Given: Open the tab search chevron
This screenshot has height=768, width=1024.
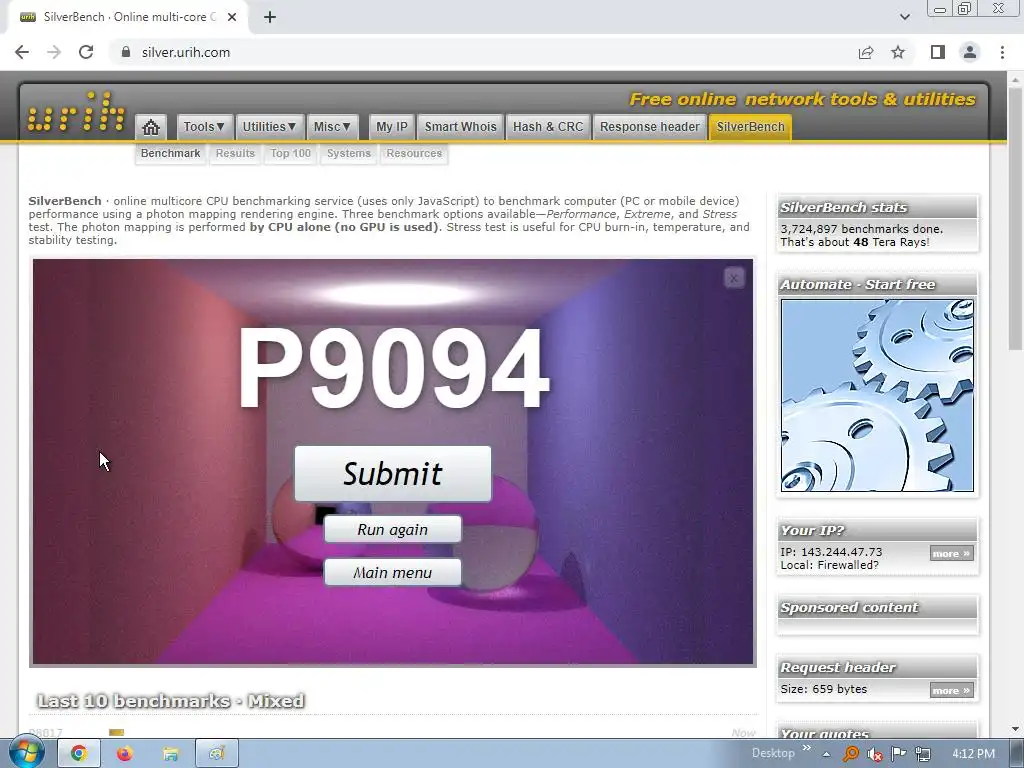Looking at the screenshot, I should tap(904, 17).
